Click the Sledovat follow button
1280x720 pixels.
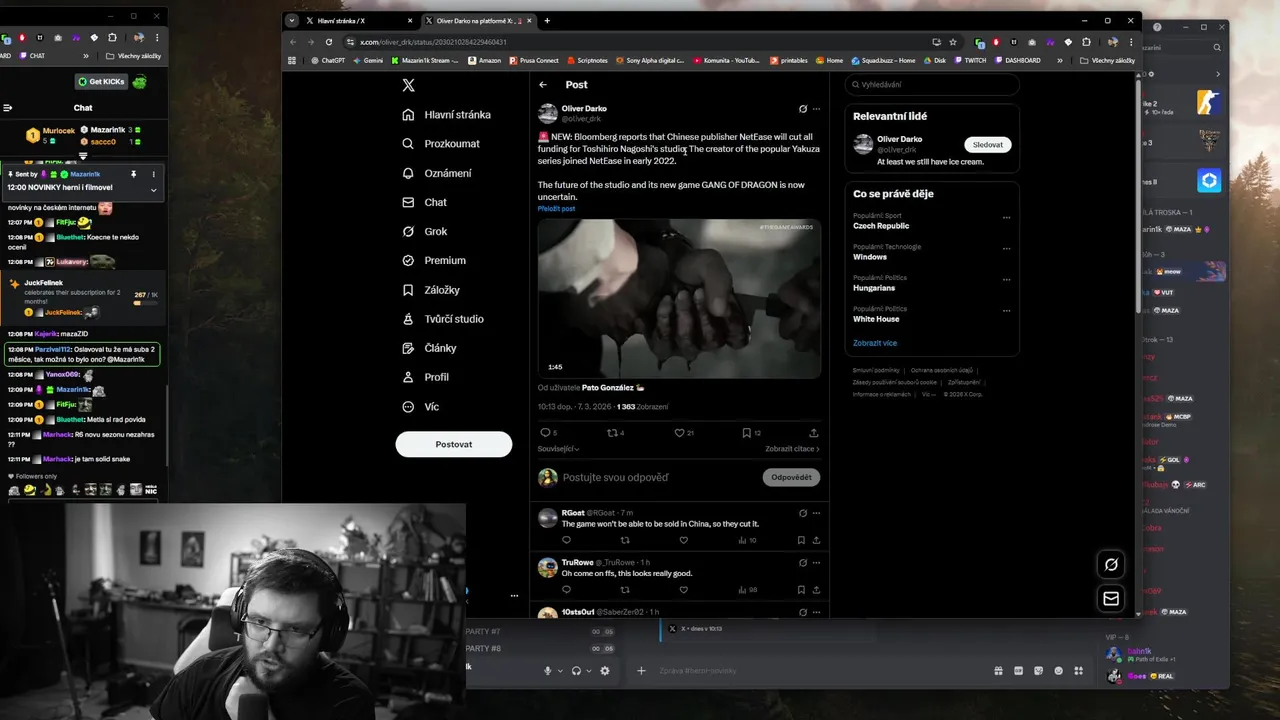987,145
